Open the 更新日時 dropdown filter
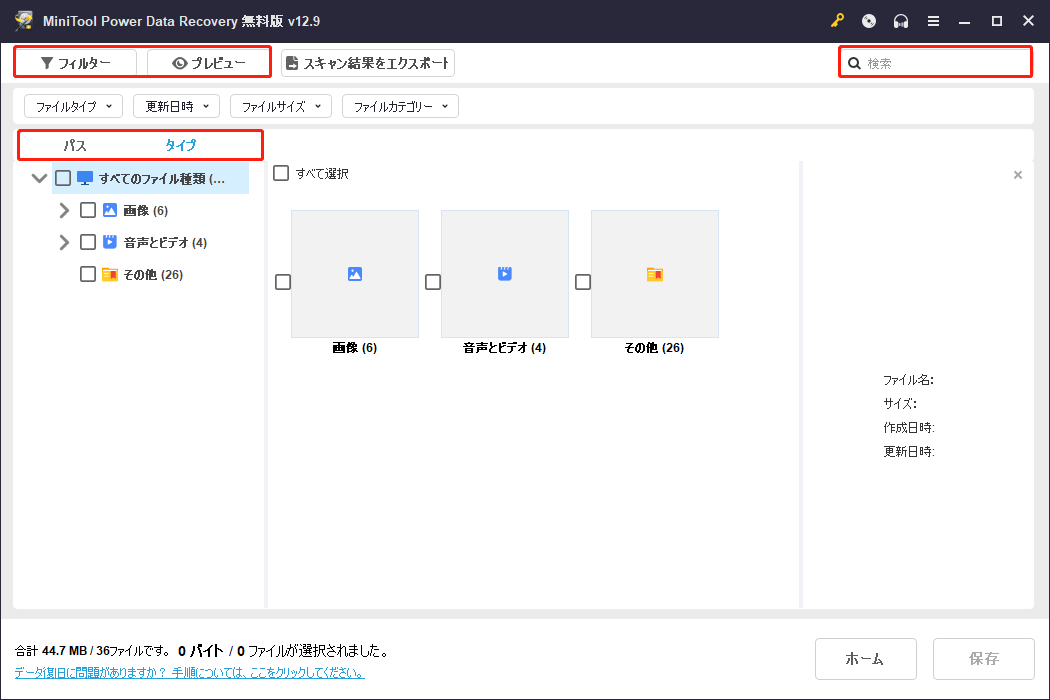Image resolution: width=1050 pixels, height=700 pixels. [x=177, y=106]
